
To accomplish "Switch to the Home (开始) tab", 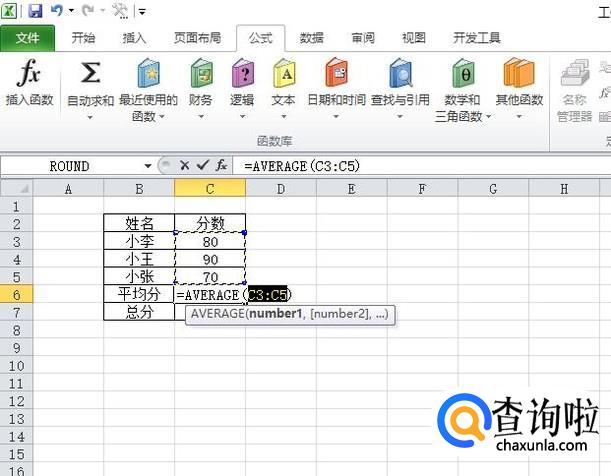I will pos(83,38).
